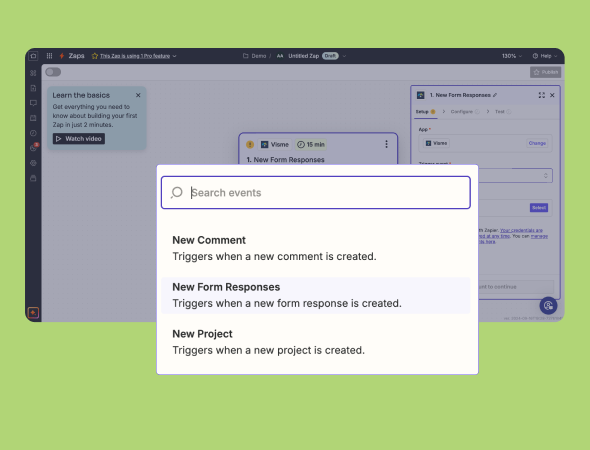Click the pencil rename icon beside step title

point(495,95)
